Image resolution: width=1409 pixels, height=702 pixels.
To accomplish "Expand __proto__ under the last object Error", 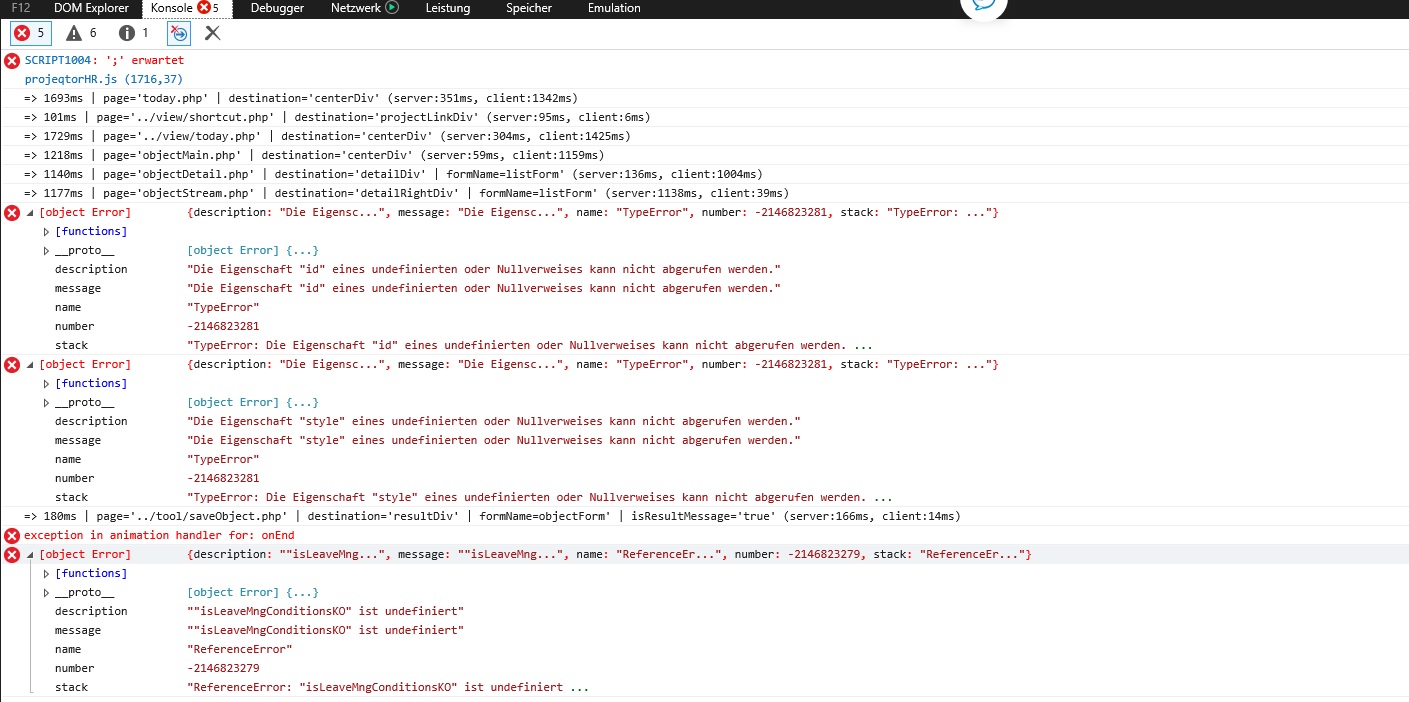I will tap(46, 593).
